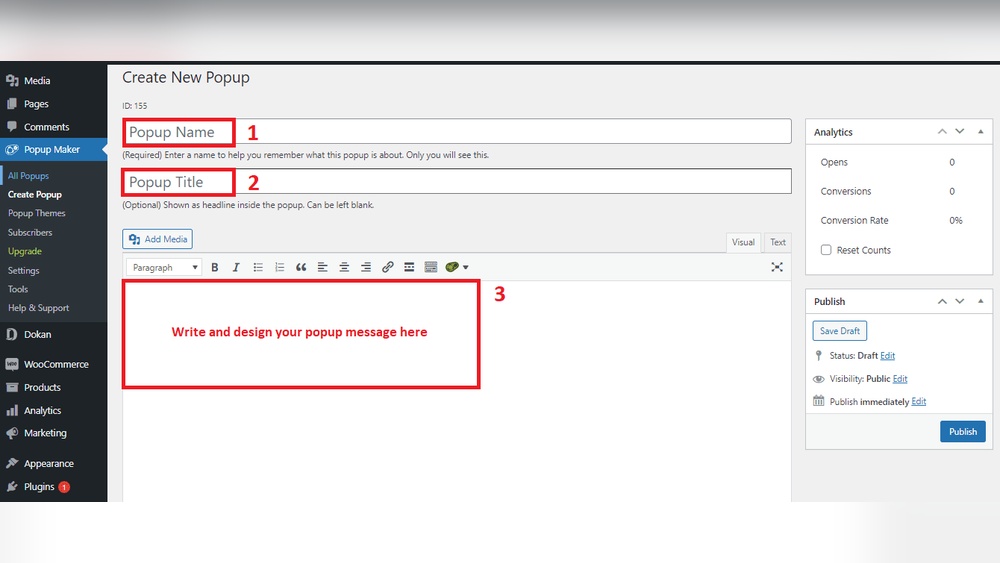Viewport: 1000px width, 563px height.
Task: Open Popup Themes submenu
Action: [x=36, y=214]
